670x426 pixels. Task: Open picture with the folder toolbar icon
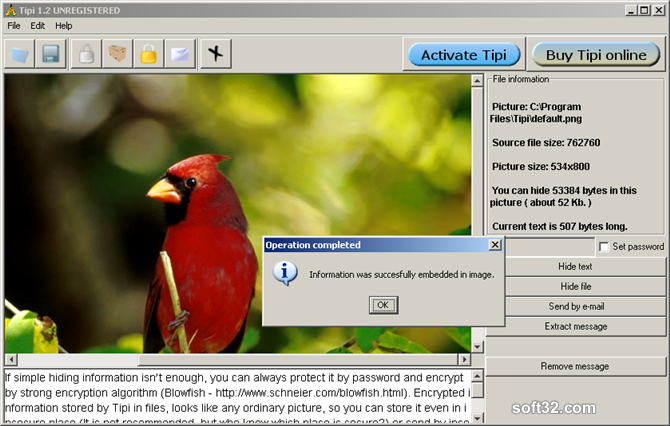(20, 54)
